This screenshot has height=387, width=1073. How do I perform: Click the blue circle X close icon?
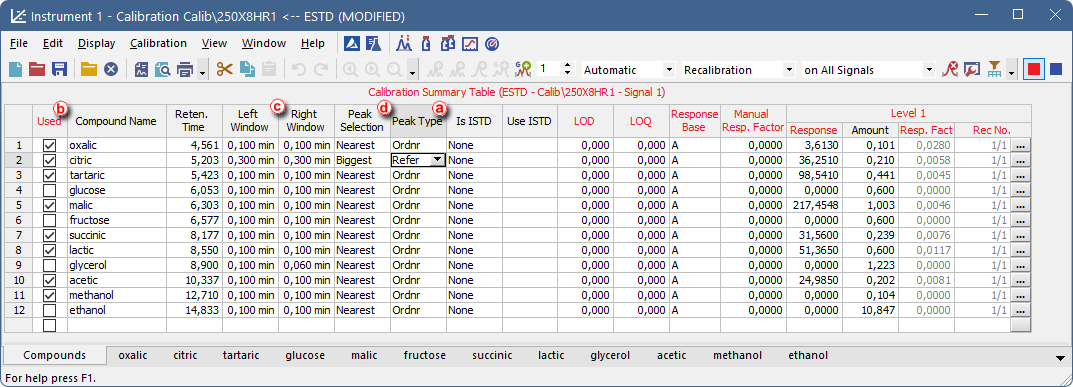[x=111, y=69]
